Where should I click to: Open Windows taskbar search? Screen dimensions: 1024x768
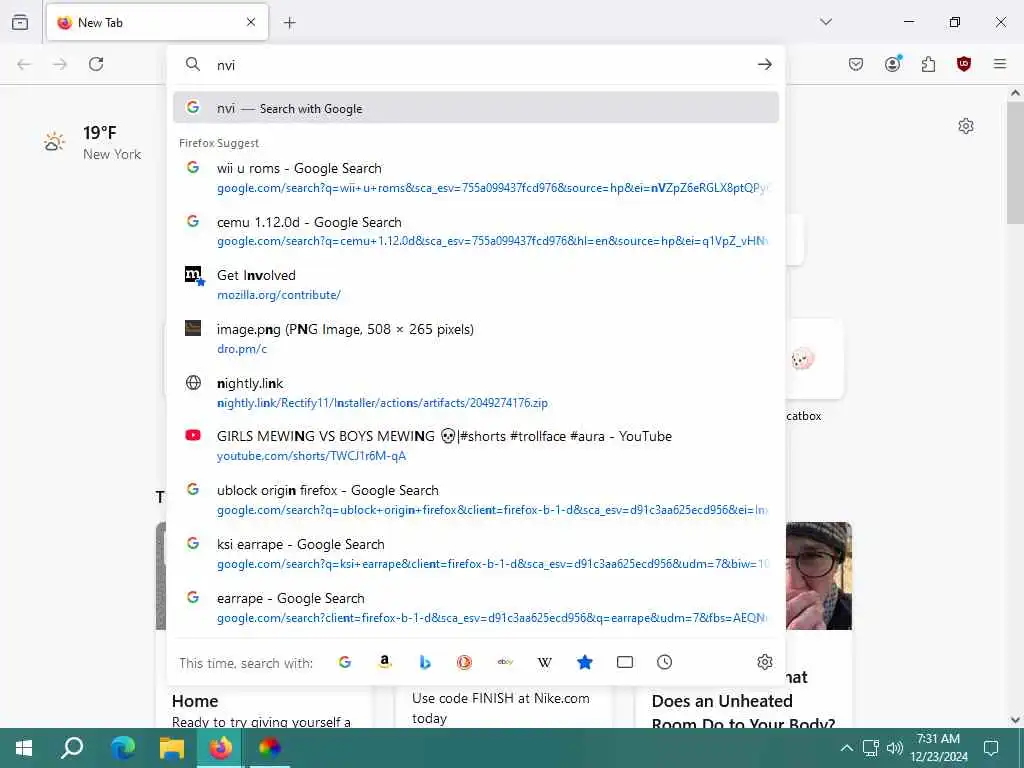tap(72, 748)
